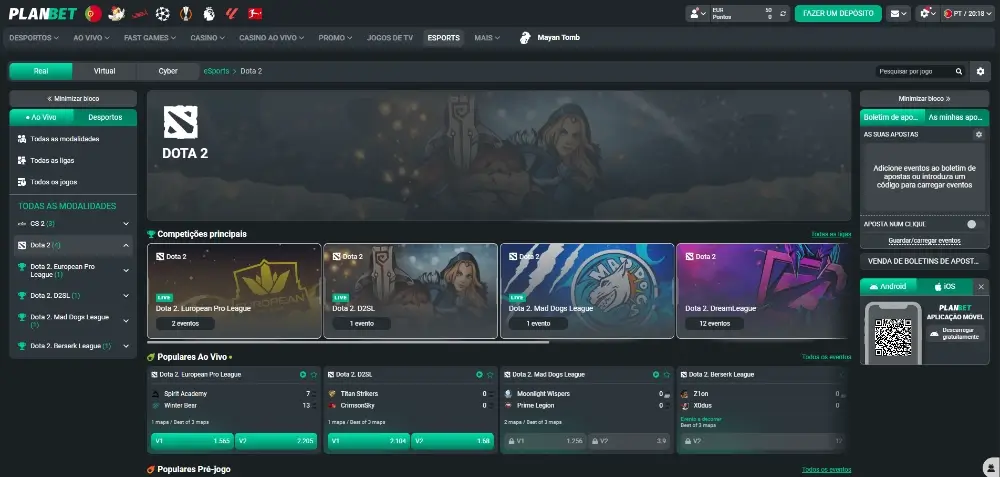Open the DESPORTOS menu
1000x477 pixels.
coord(34,38)
